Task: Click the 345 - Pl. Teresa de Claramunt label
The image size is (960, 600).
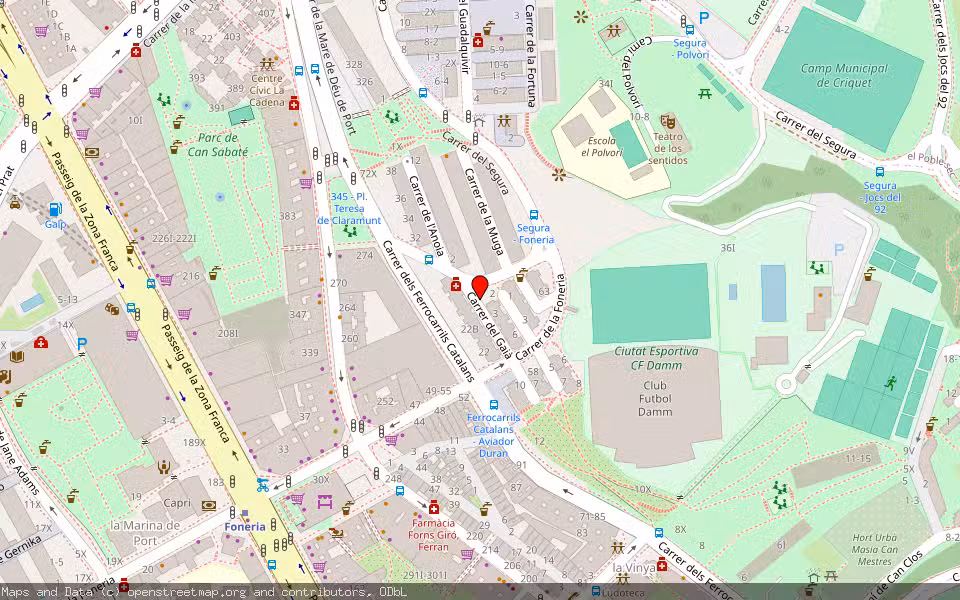Action: tap(349, 208)
